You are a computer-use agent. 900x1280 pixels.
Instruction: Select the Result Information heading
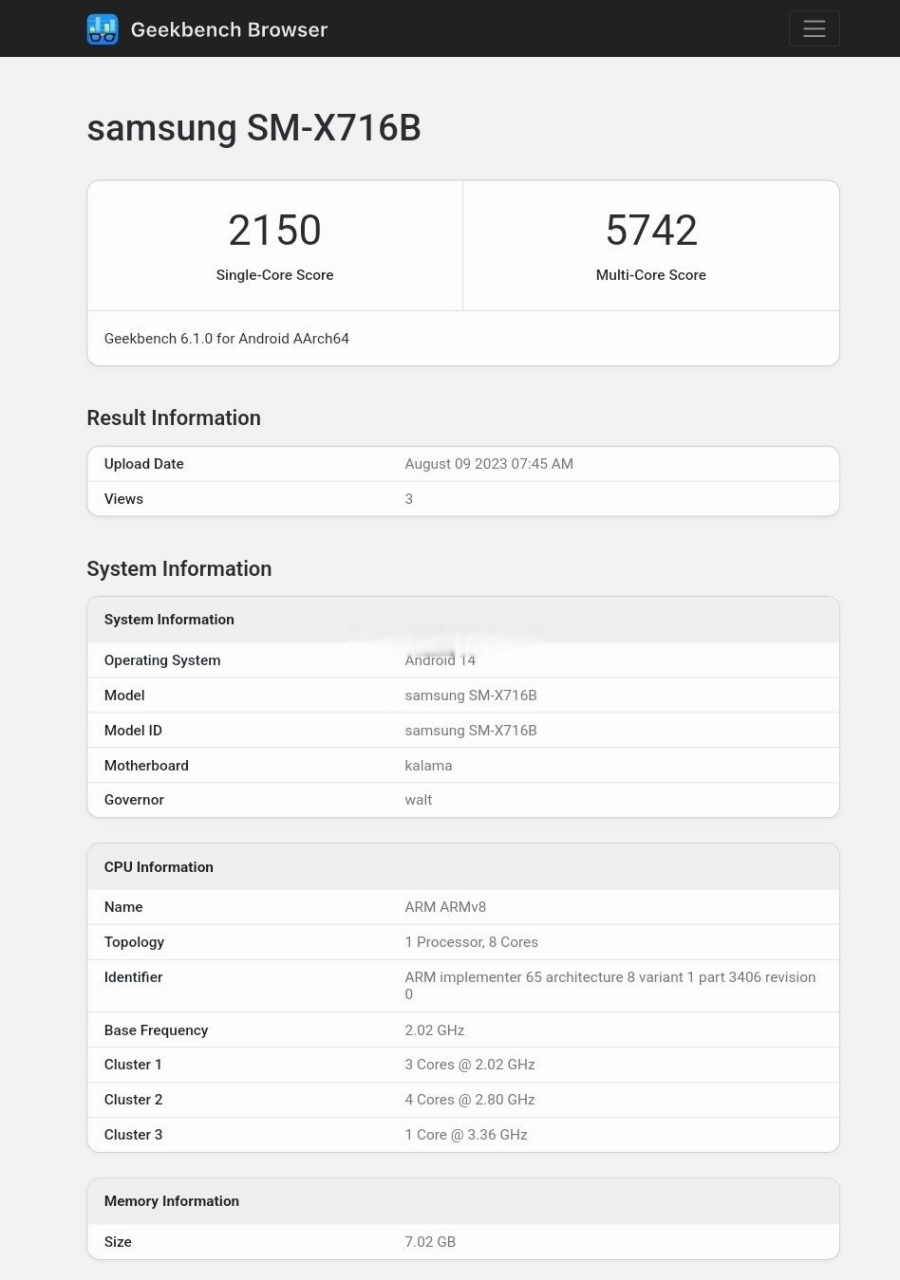click(x=173, y=418)
